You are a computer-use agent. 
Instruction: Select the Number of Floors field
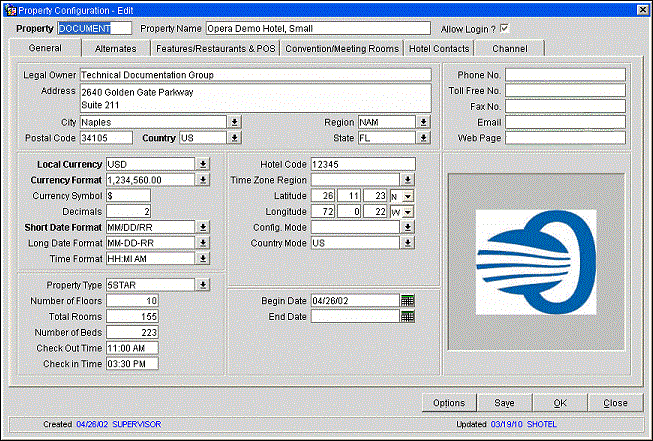point(133,300)
